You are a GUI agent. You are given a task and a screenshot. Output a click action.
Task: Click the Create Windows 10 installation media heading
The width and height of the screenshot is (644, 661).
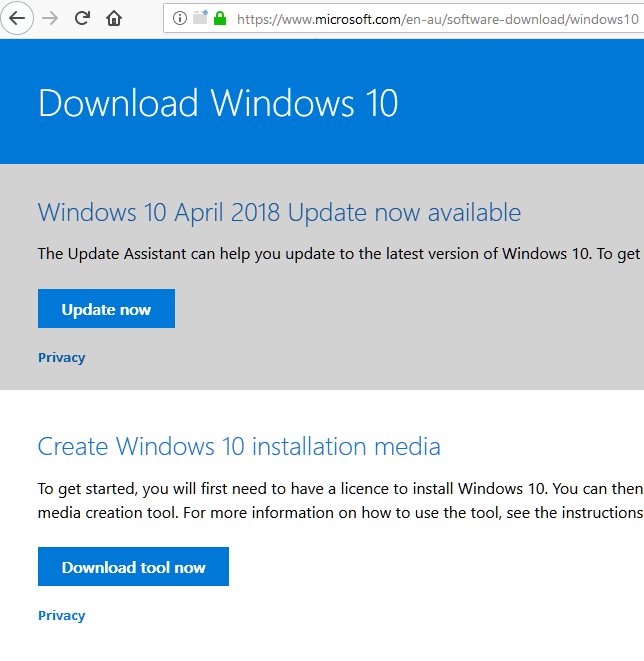click(x=239, y=446)
